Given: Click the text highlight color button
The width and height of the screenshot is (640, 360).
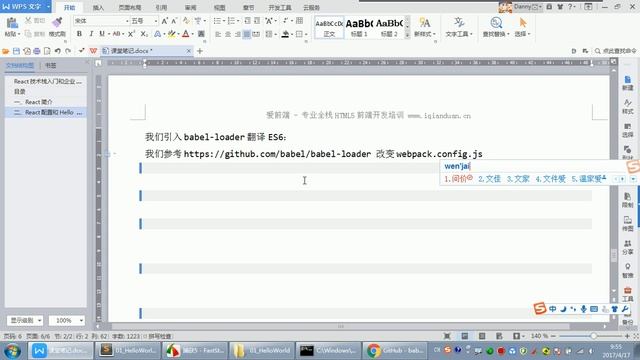Looking at the screenshot, I should click(x=171, y=34).
